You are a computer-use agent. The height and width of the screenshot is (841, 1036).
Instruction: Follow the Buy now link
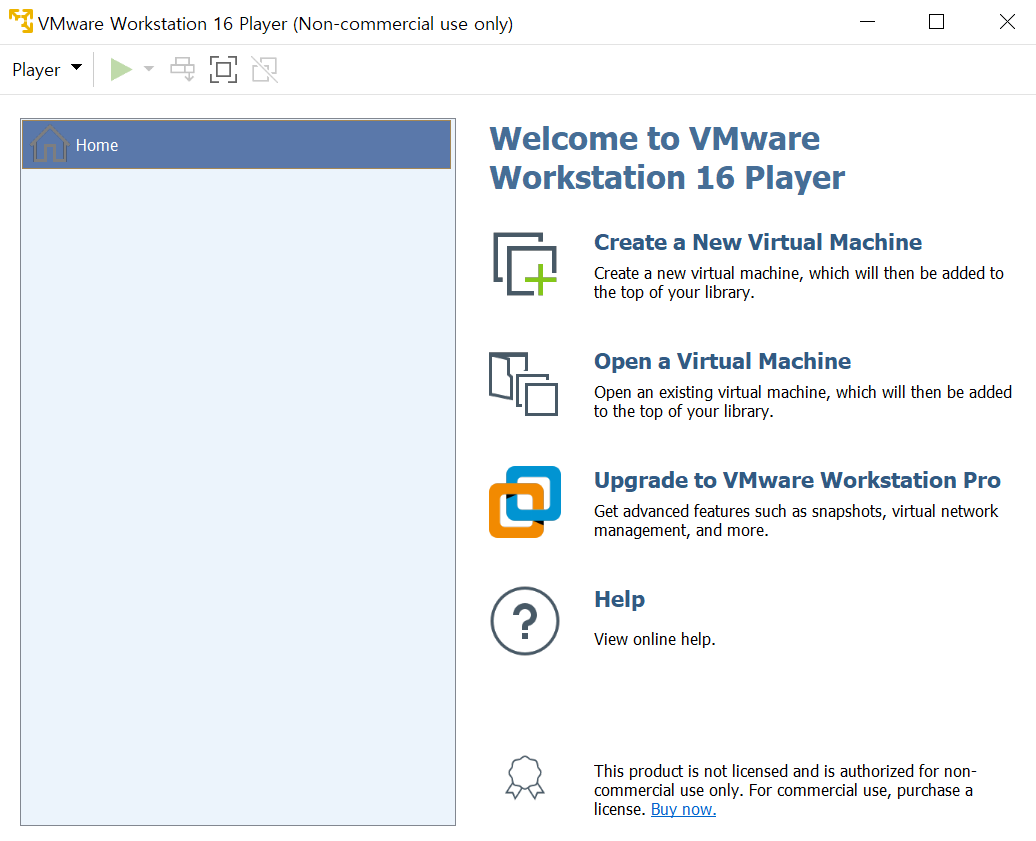[x=683, y=809]
